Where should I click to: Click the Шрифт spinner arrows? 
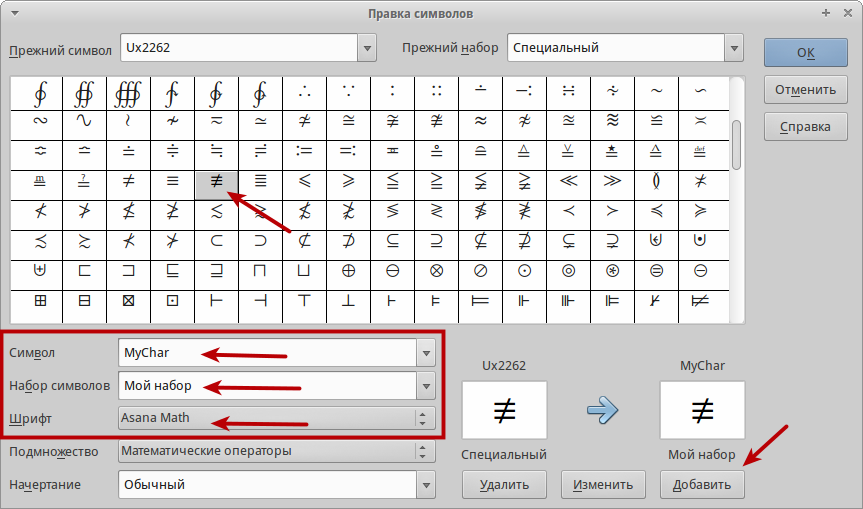point(422,418)
